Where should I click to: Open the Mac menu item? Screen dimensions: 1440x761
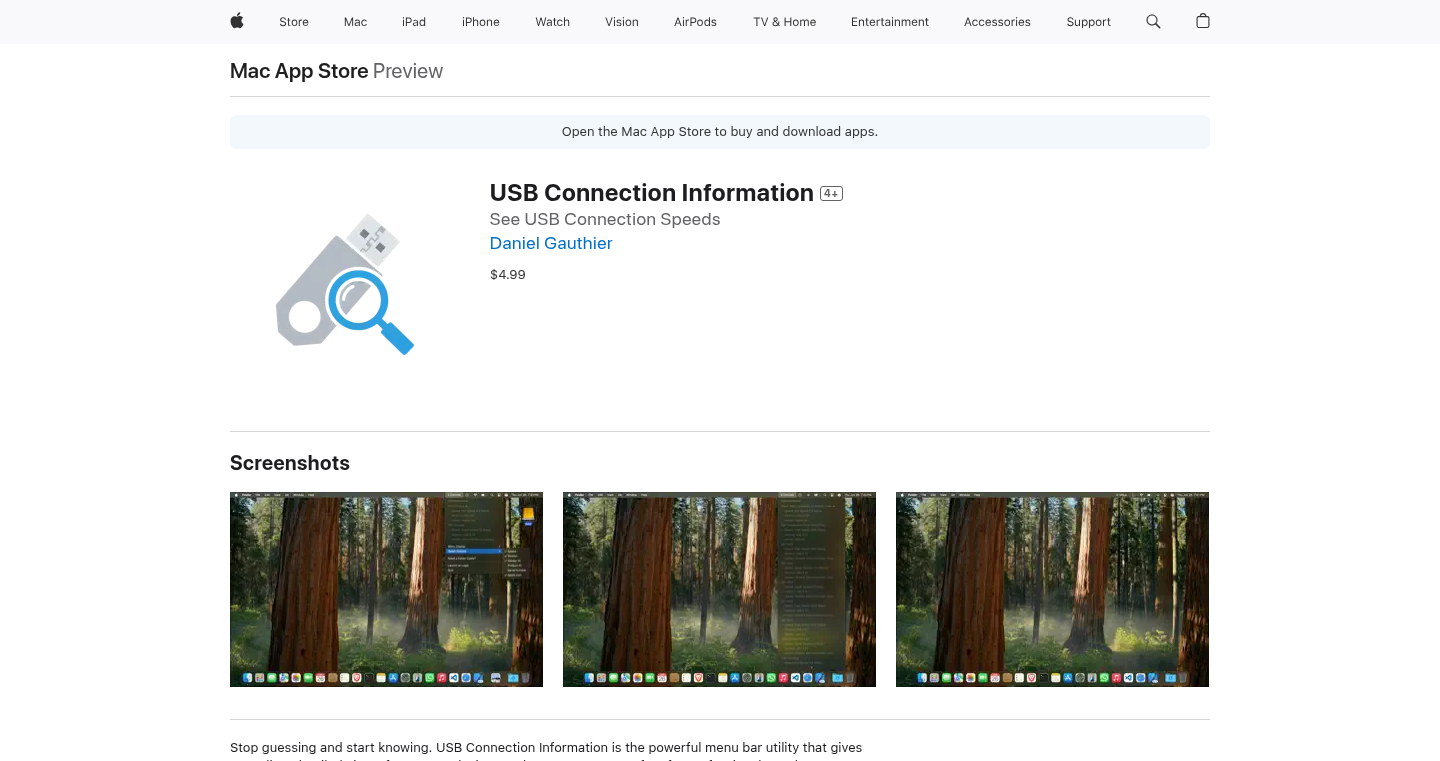pos(355,22)
